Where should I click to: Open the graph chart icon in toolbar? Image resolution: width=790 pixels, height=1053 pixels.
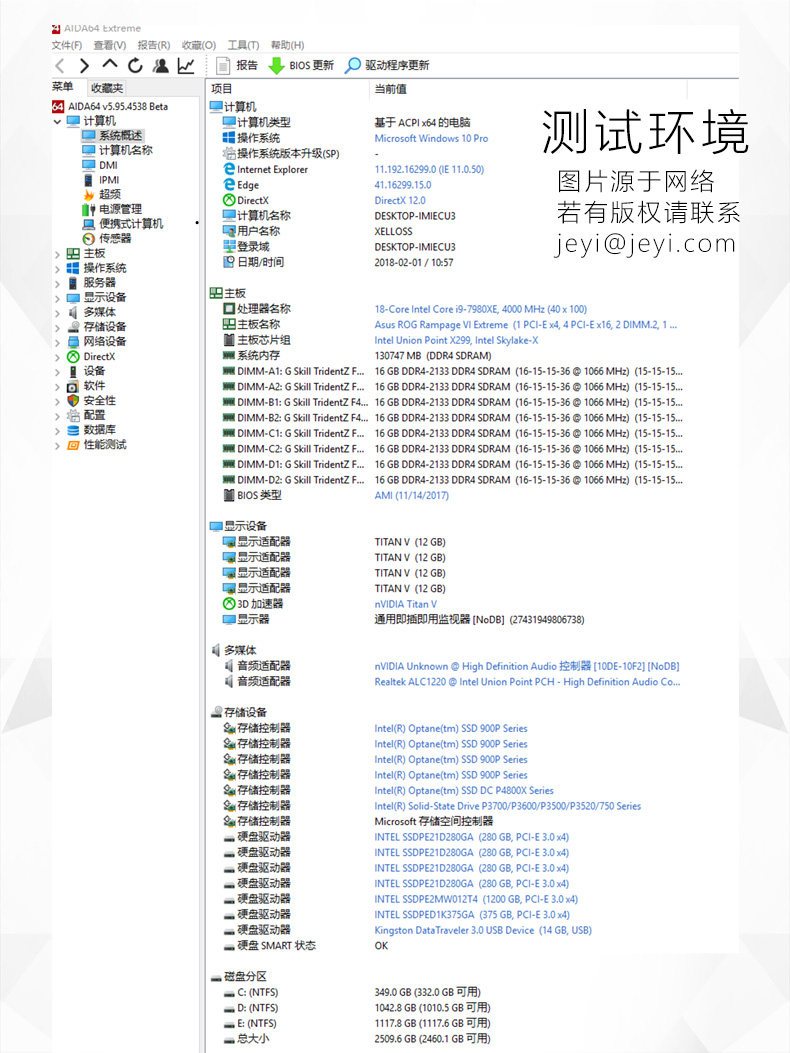coord(185,65)
